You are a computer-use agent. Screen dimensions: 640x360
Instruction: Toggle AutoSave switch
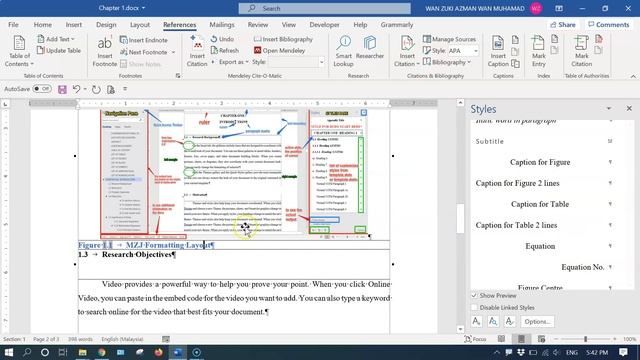[x=42, y=89]
